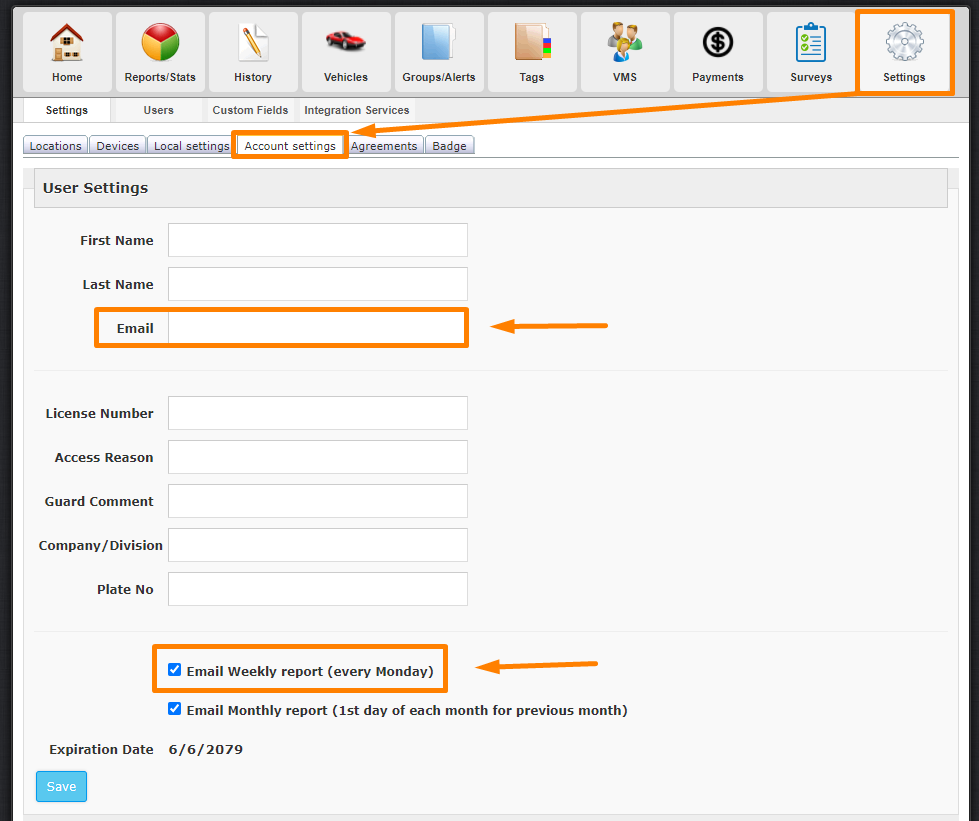Open the Devices tab
The image size is (979, 821).
[117, 145]
